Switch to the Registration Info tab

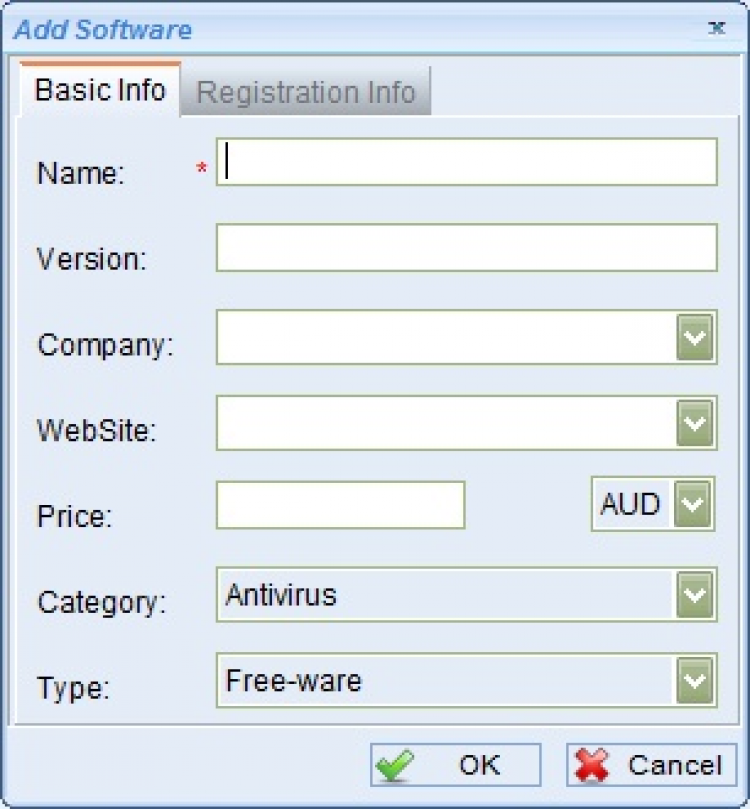[x=305, y=93]
